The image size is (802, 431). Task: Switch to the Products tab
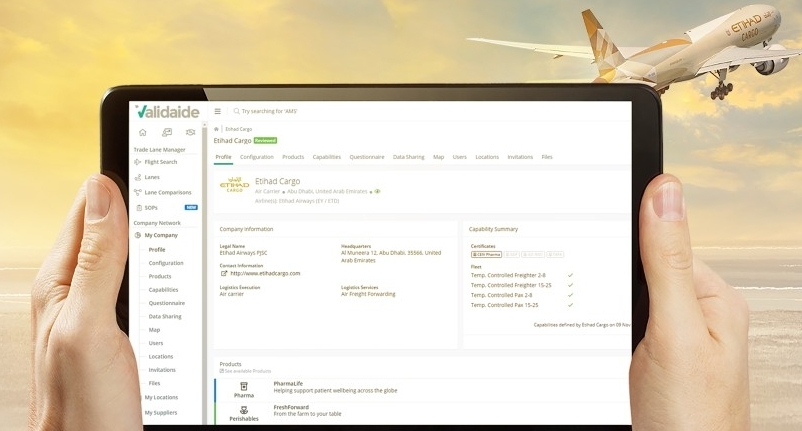pos(293,157)
